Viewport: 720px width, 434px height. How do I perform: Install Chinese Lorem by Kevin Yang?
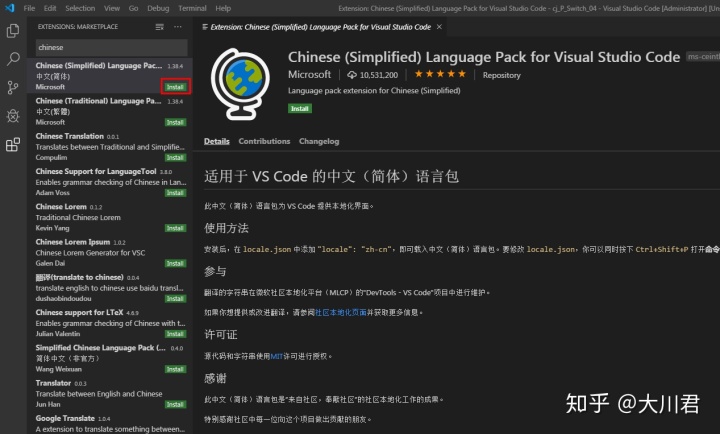175,228
